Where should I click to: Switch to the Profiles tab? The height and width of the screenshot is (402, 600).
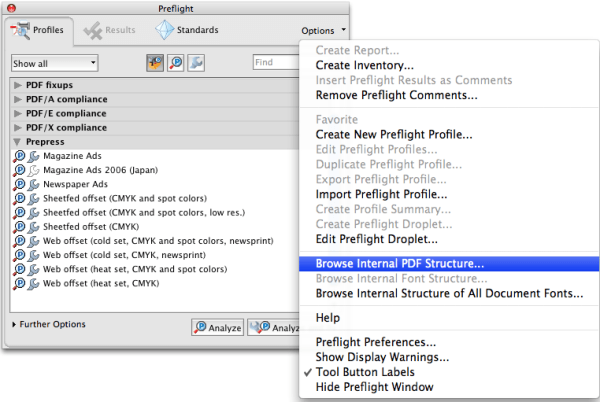point(37,30)
